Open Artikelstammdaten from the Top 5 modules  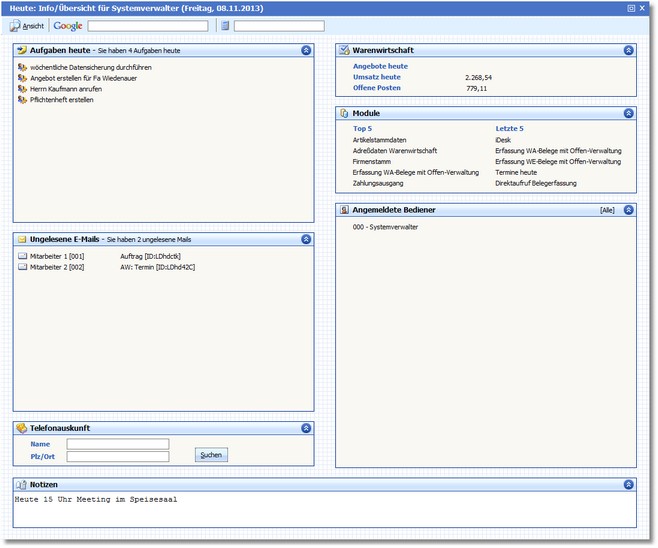pyautogui.click(x=379, y=140)
